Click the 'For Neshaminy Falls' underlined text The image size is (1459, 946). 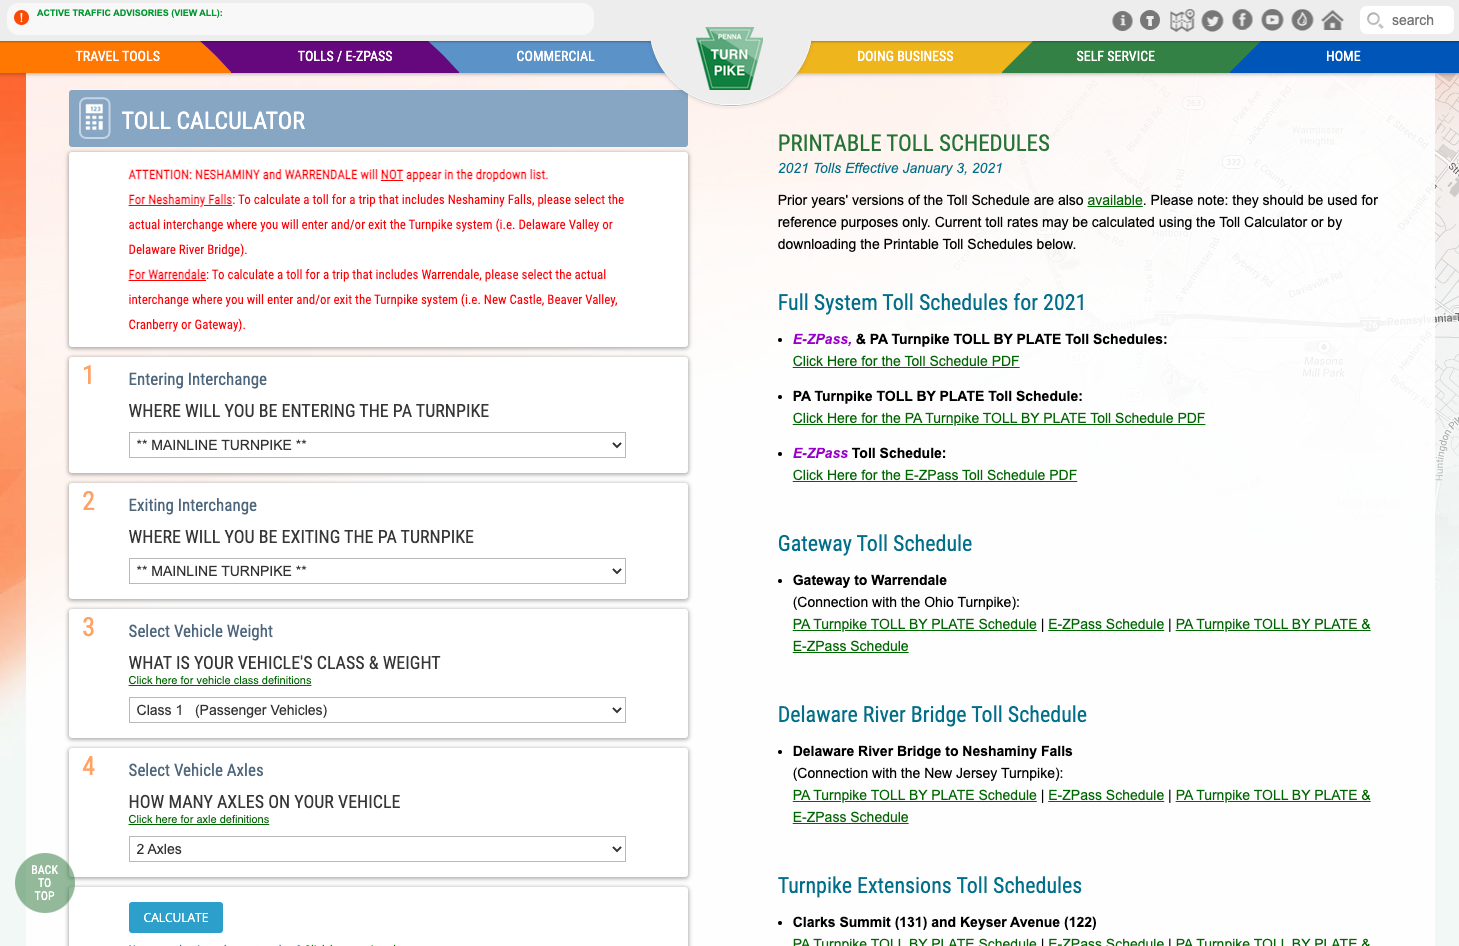pos(180,200)
